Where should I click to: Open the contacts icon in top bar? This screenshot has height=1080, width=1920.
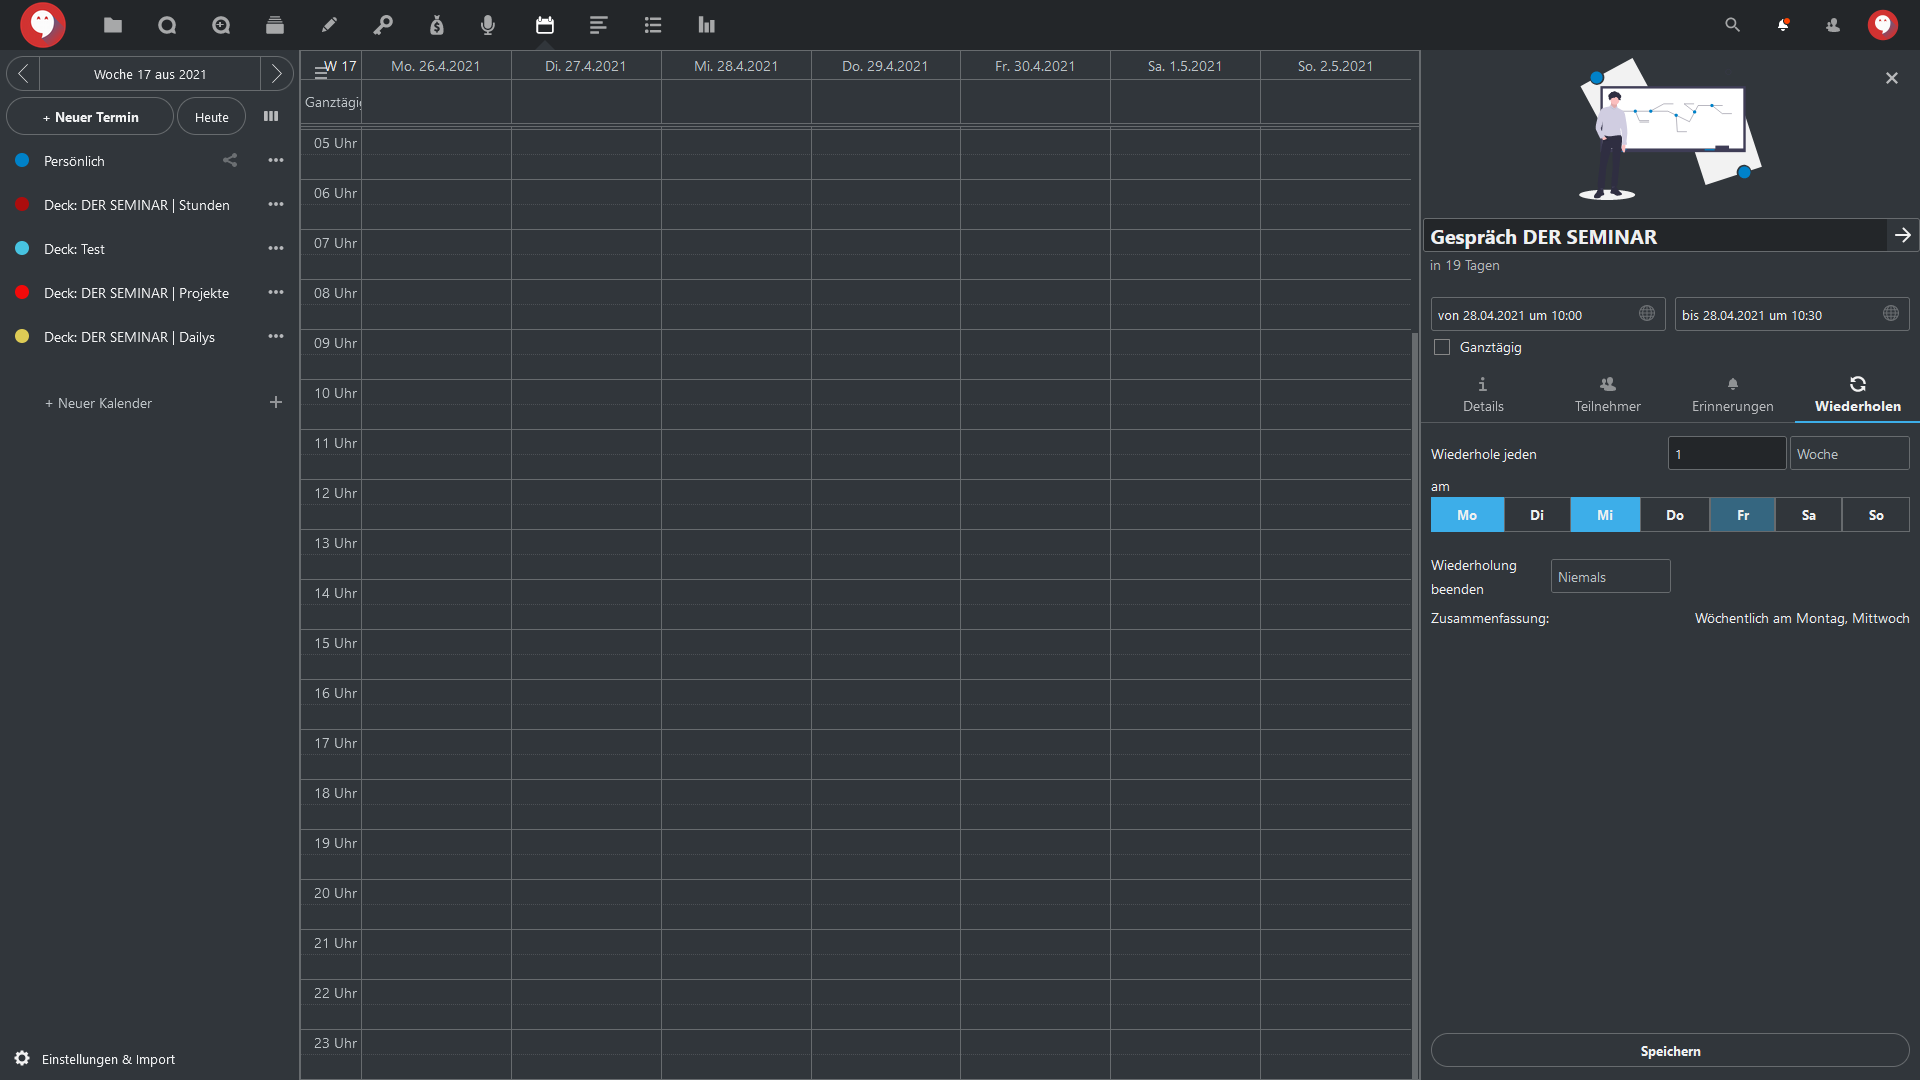click(1833, 25)
